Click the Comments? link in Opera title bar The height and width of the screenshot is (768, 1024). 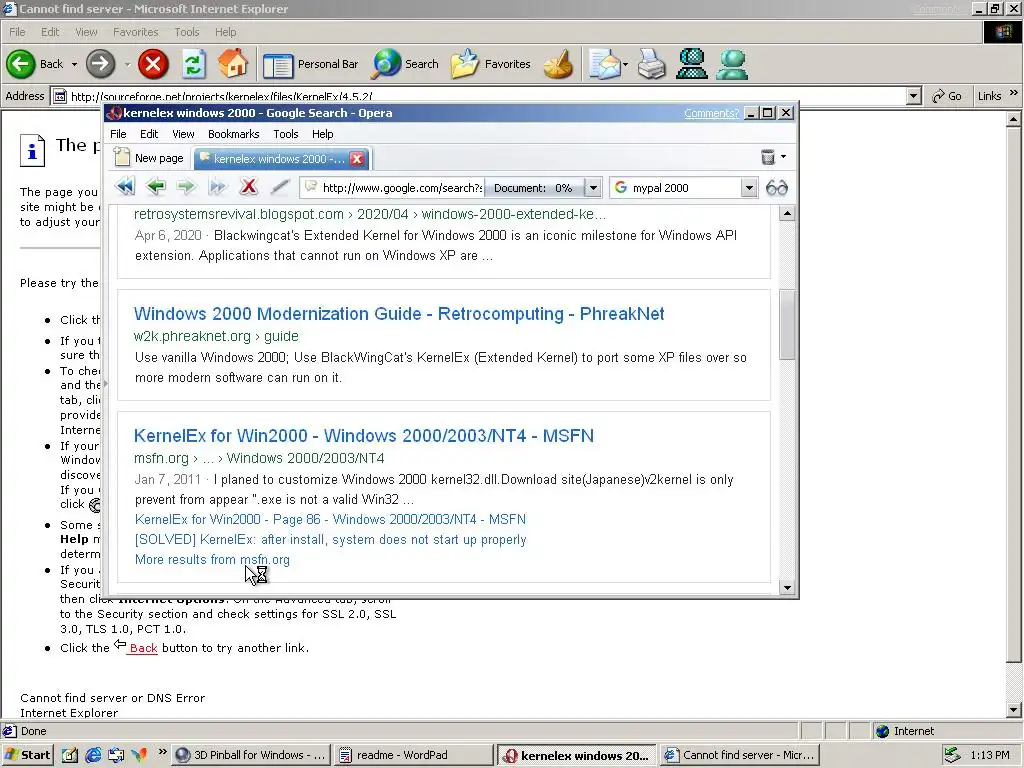coord(712,113)
